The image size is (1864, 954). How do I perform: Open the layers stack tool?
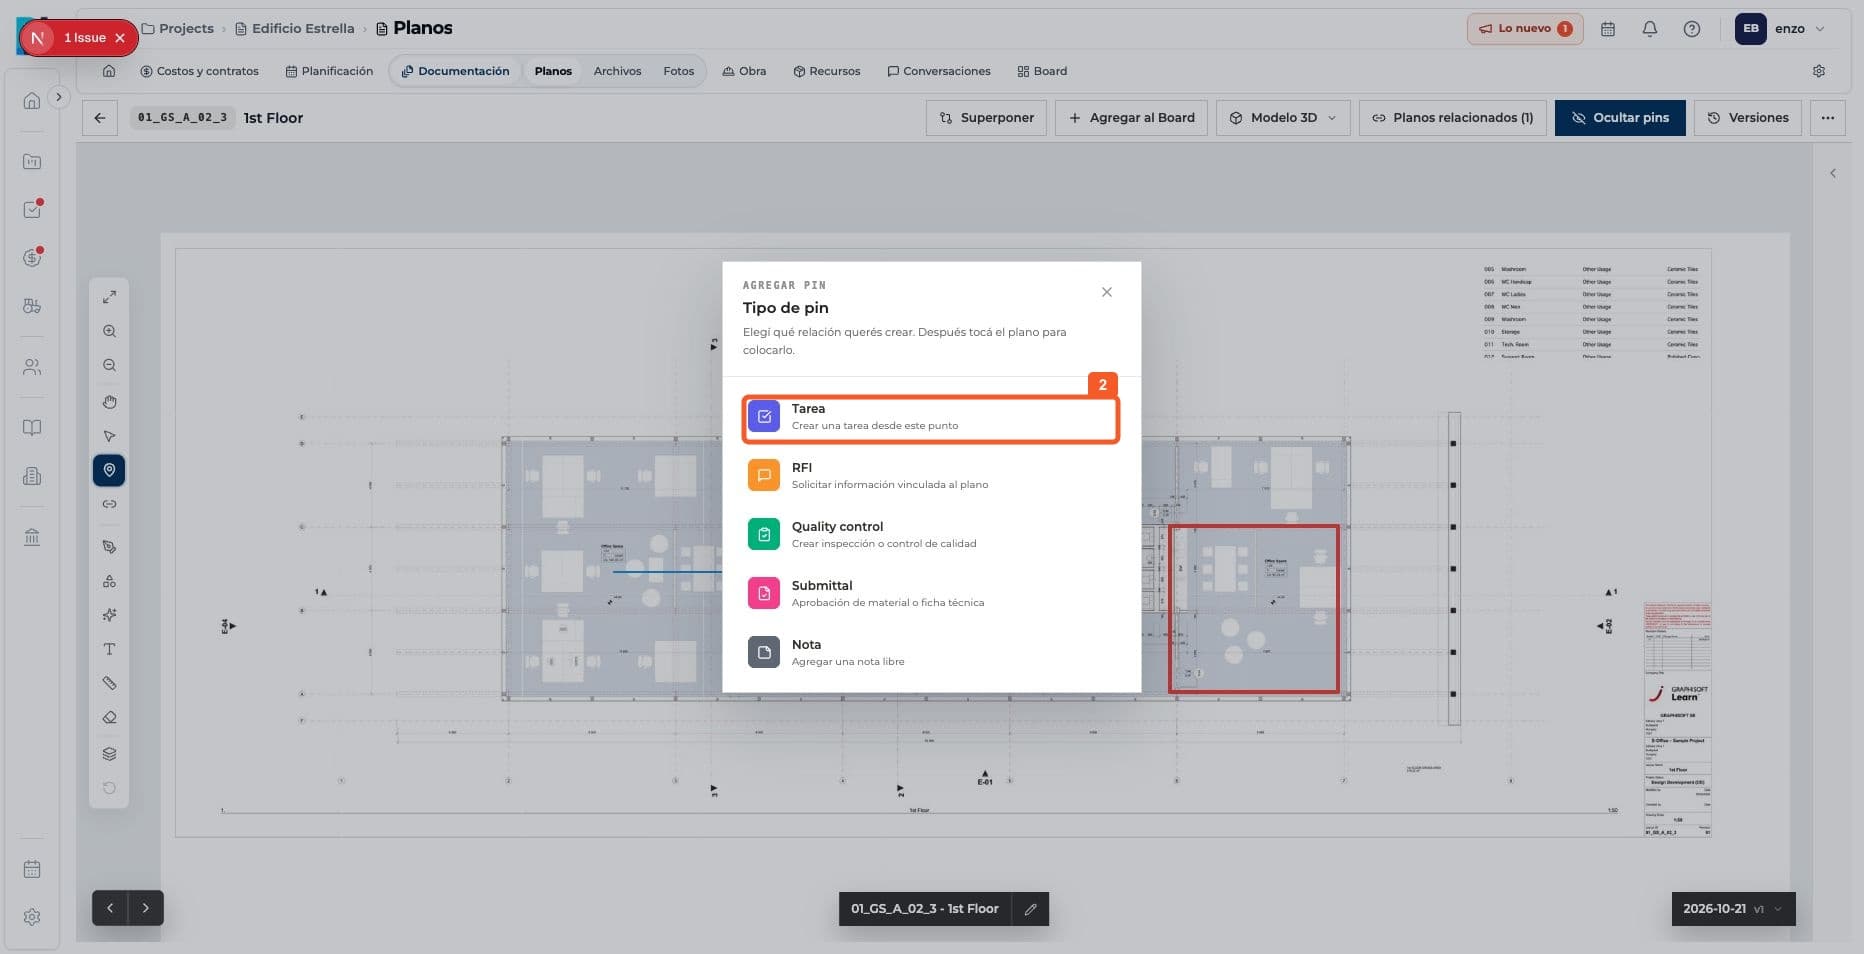click(110, 754)
